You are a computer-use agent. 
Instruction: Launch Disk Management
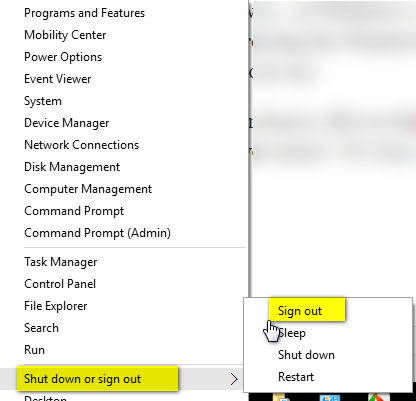[72, 167]
